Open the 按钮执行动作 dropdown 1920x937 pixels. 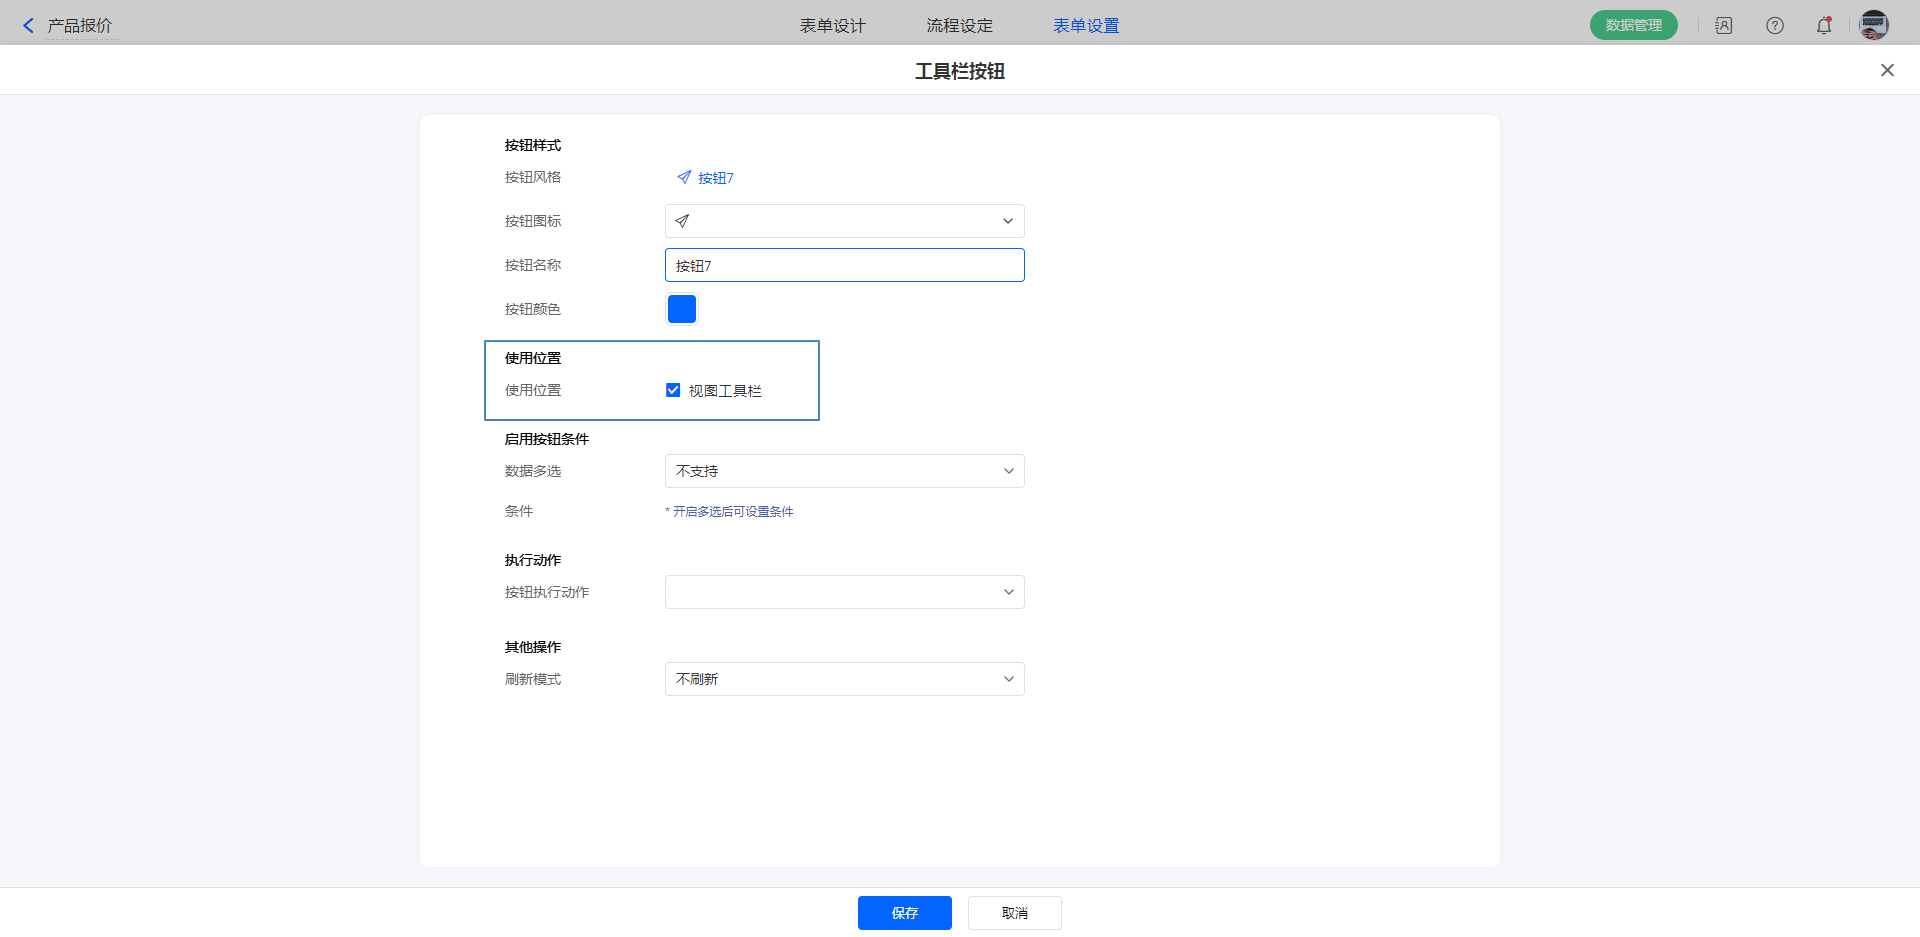[844, 592]
